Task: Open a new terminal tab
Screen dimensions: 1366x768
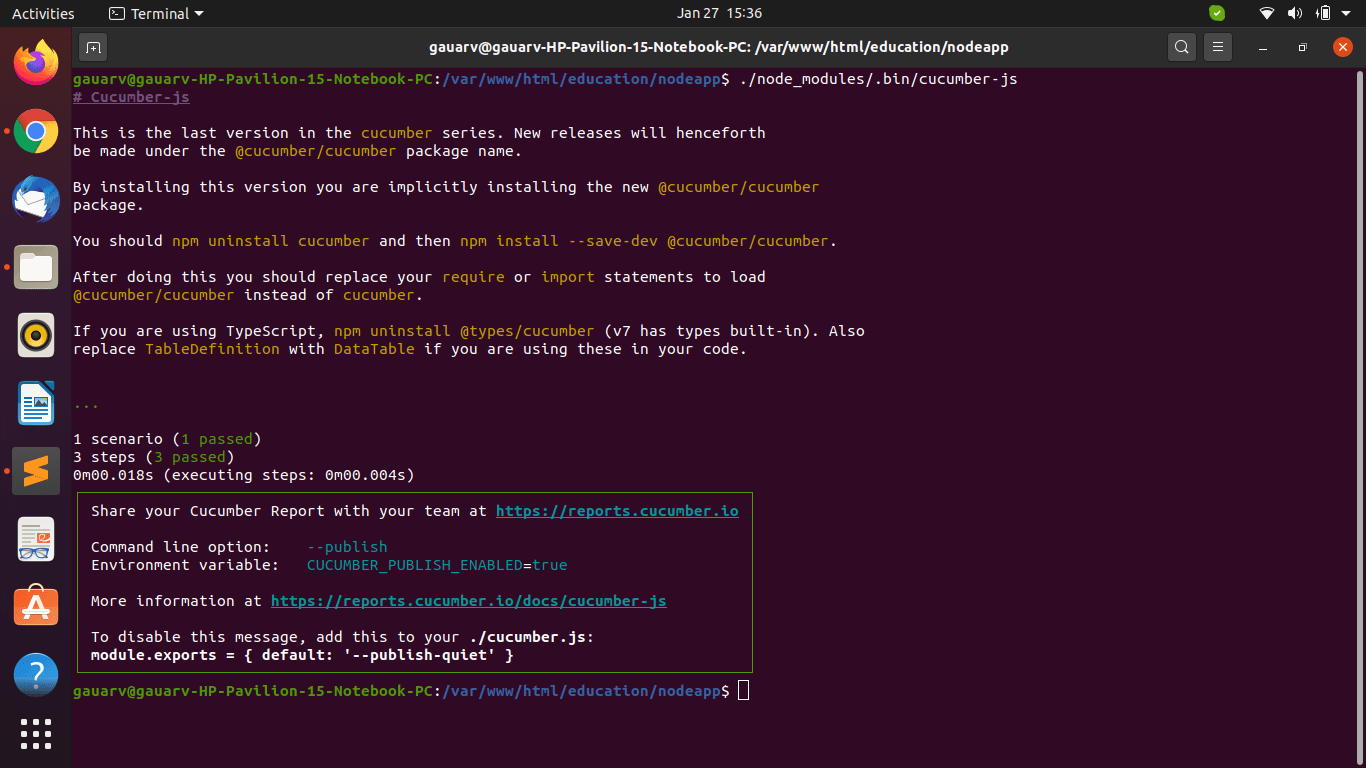Action: pyautogui.click(x=93, y=47)
